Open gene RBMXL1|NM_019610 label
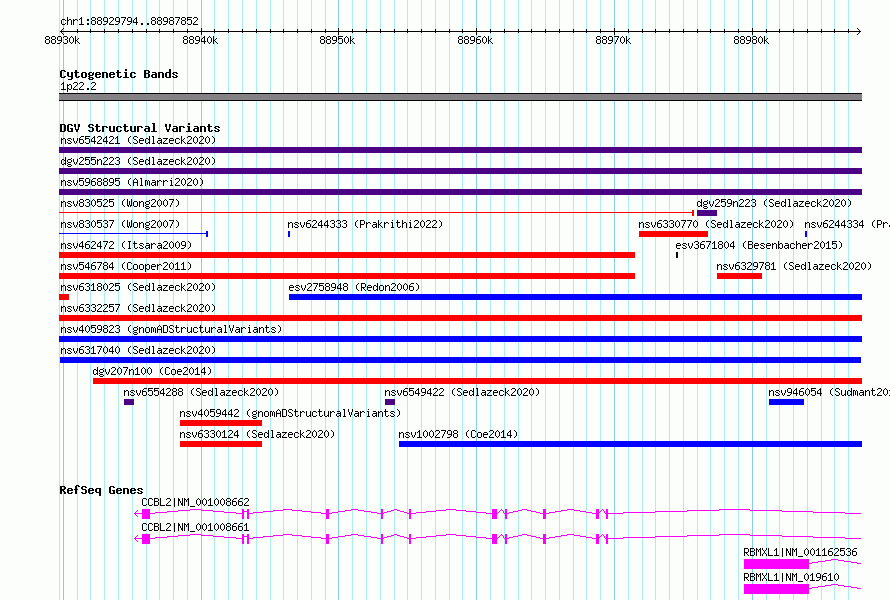This screenshot has width=890, height=600. pyautogui.click(x=791, y=577)
